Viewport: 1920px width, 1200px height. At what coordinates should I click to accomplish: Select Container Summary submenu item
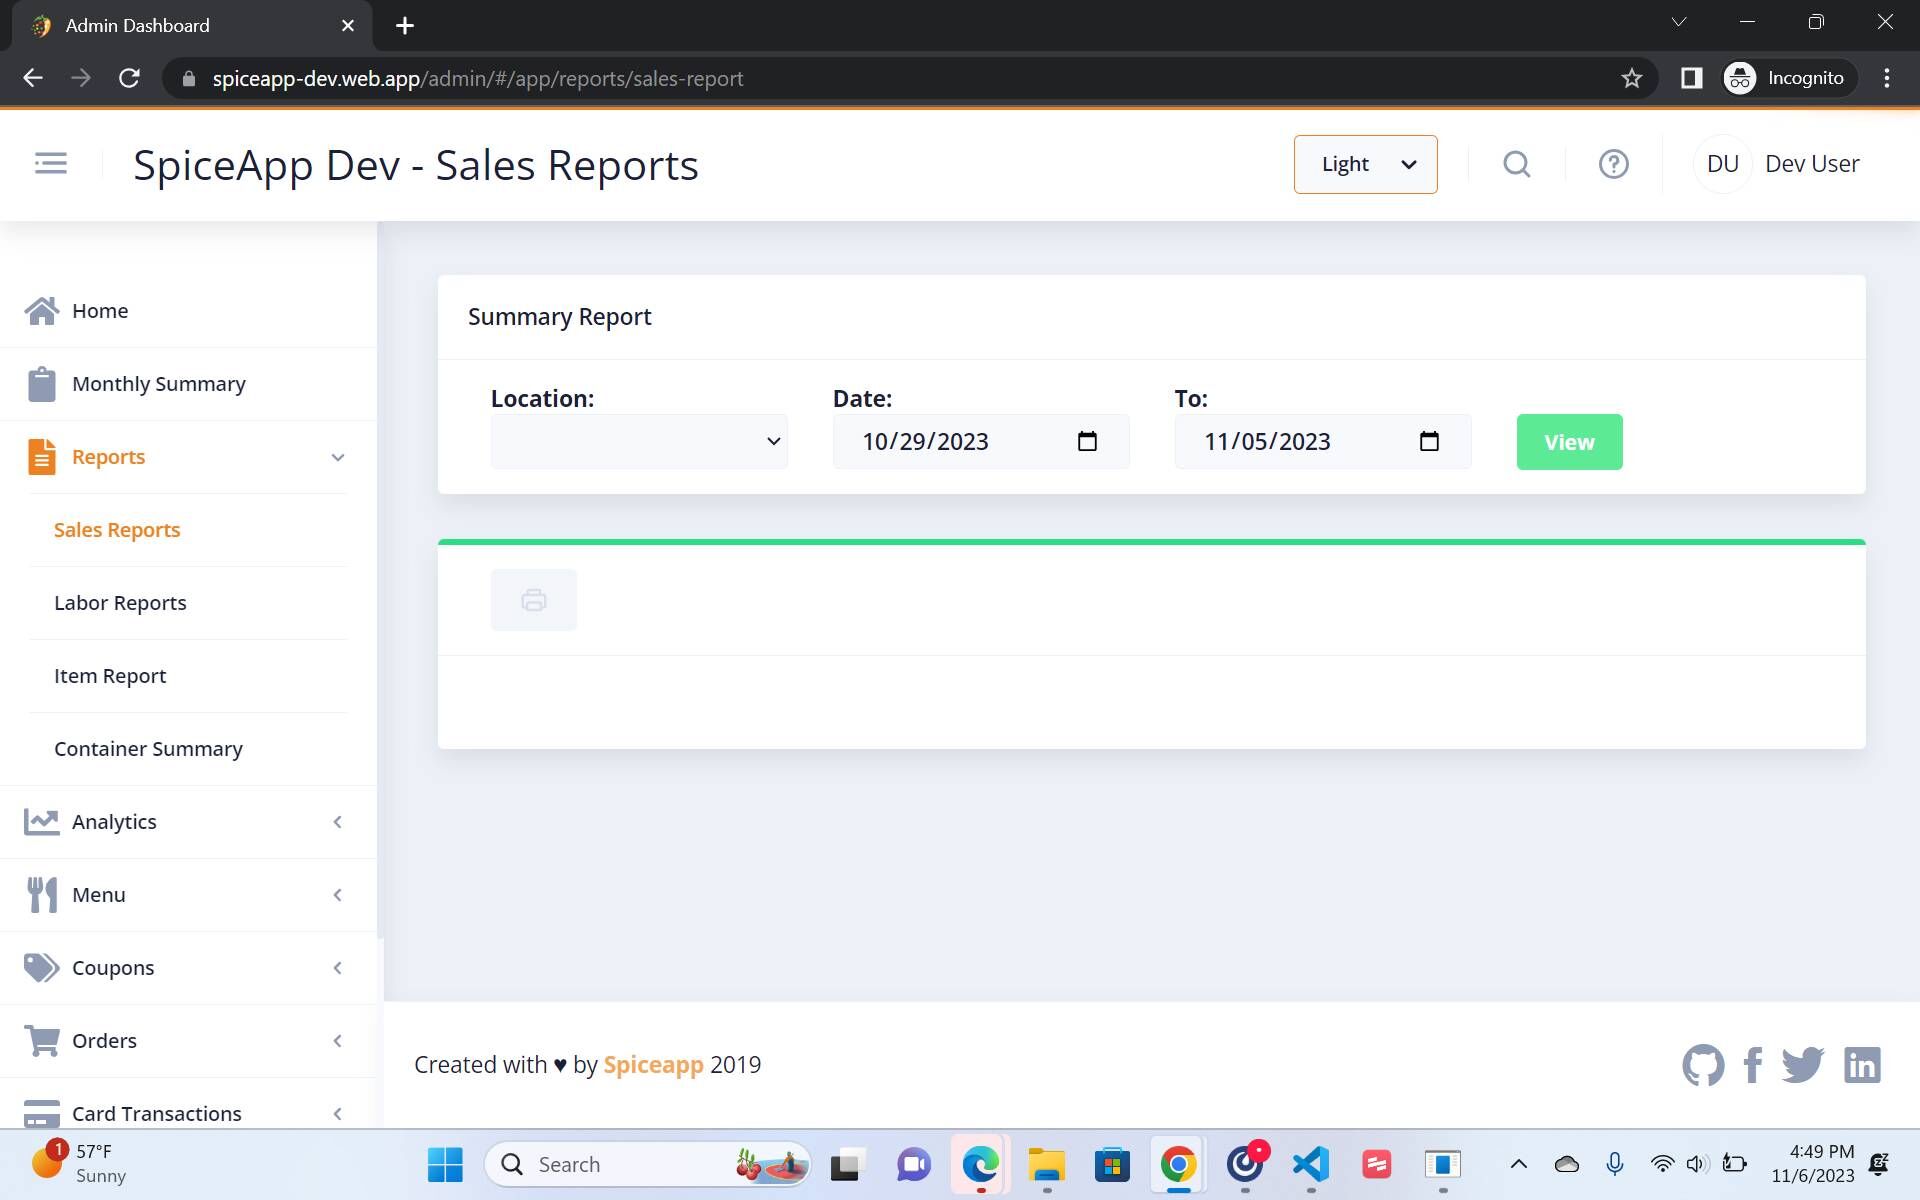[x=148, y=749]
